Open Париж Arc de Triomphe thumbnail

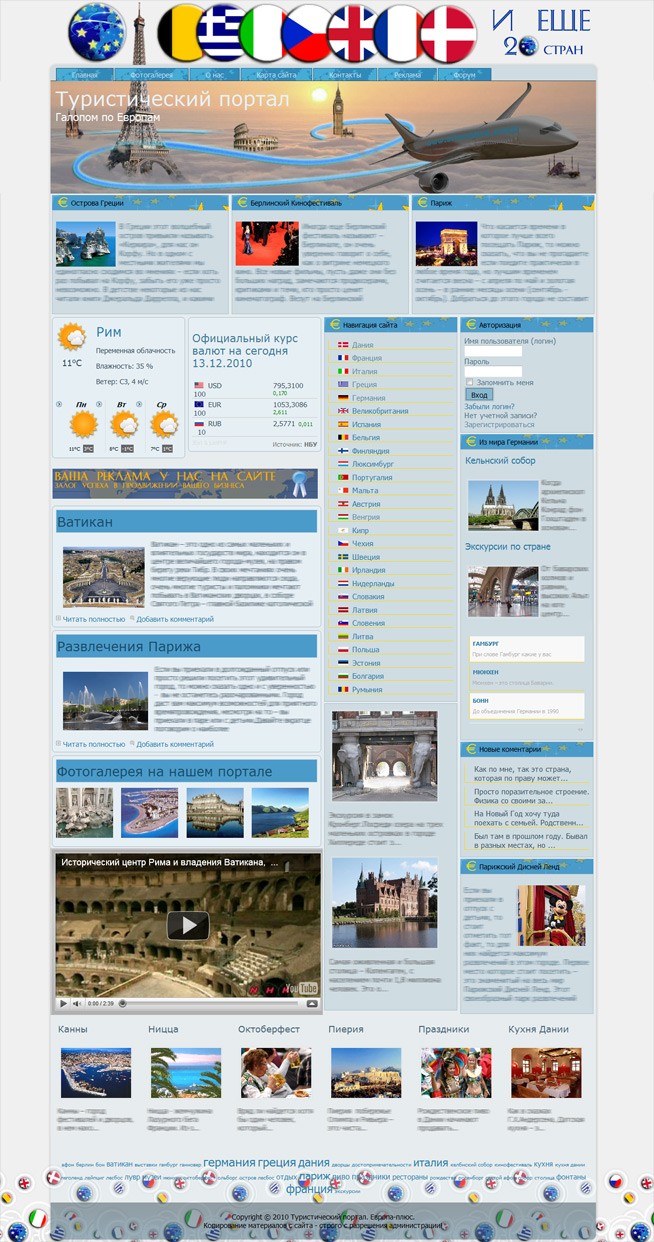446,243
